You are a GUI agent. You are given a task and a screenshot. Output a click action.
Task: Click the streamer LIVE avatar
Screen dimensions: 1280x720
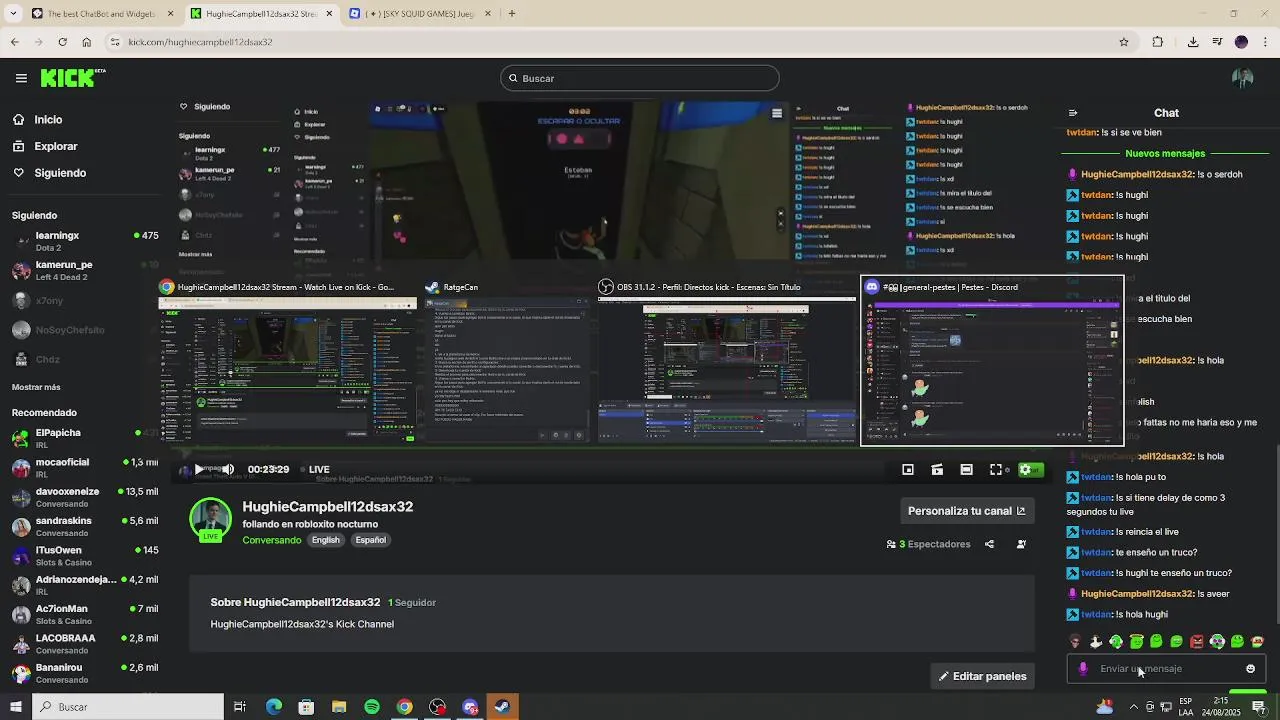210,520
